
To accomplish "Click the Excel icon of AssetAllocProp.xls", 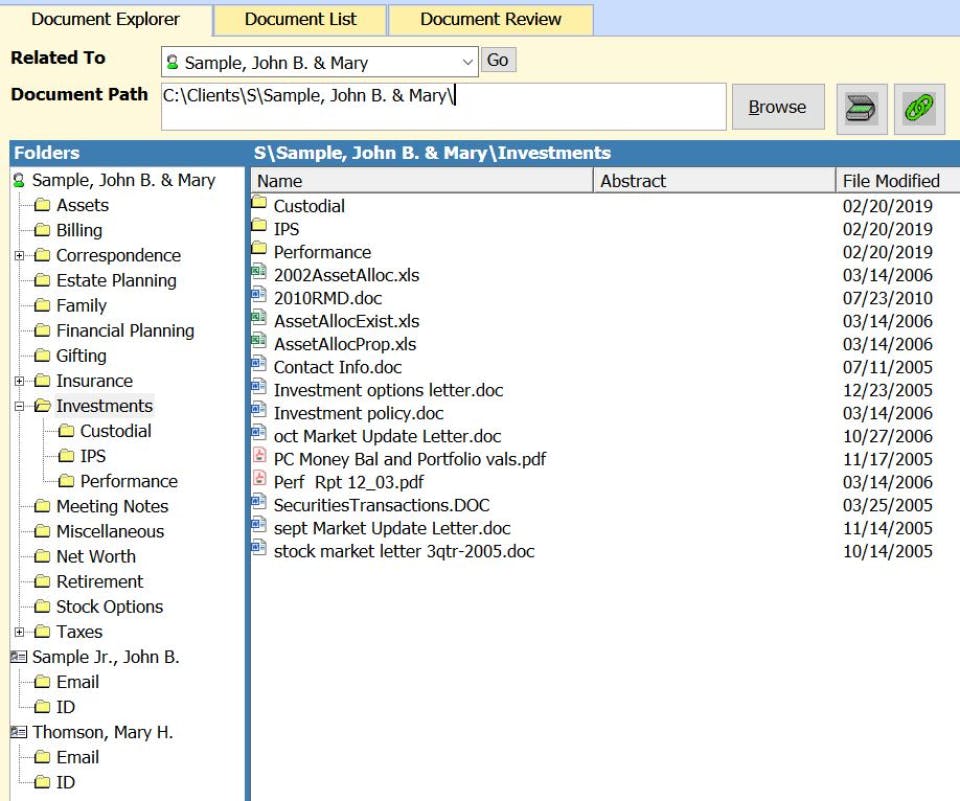I will [x=259, y=340].
